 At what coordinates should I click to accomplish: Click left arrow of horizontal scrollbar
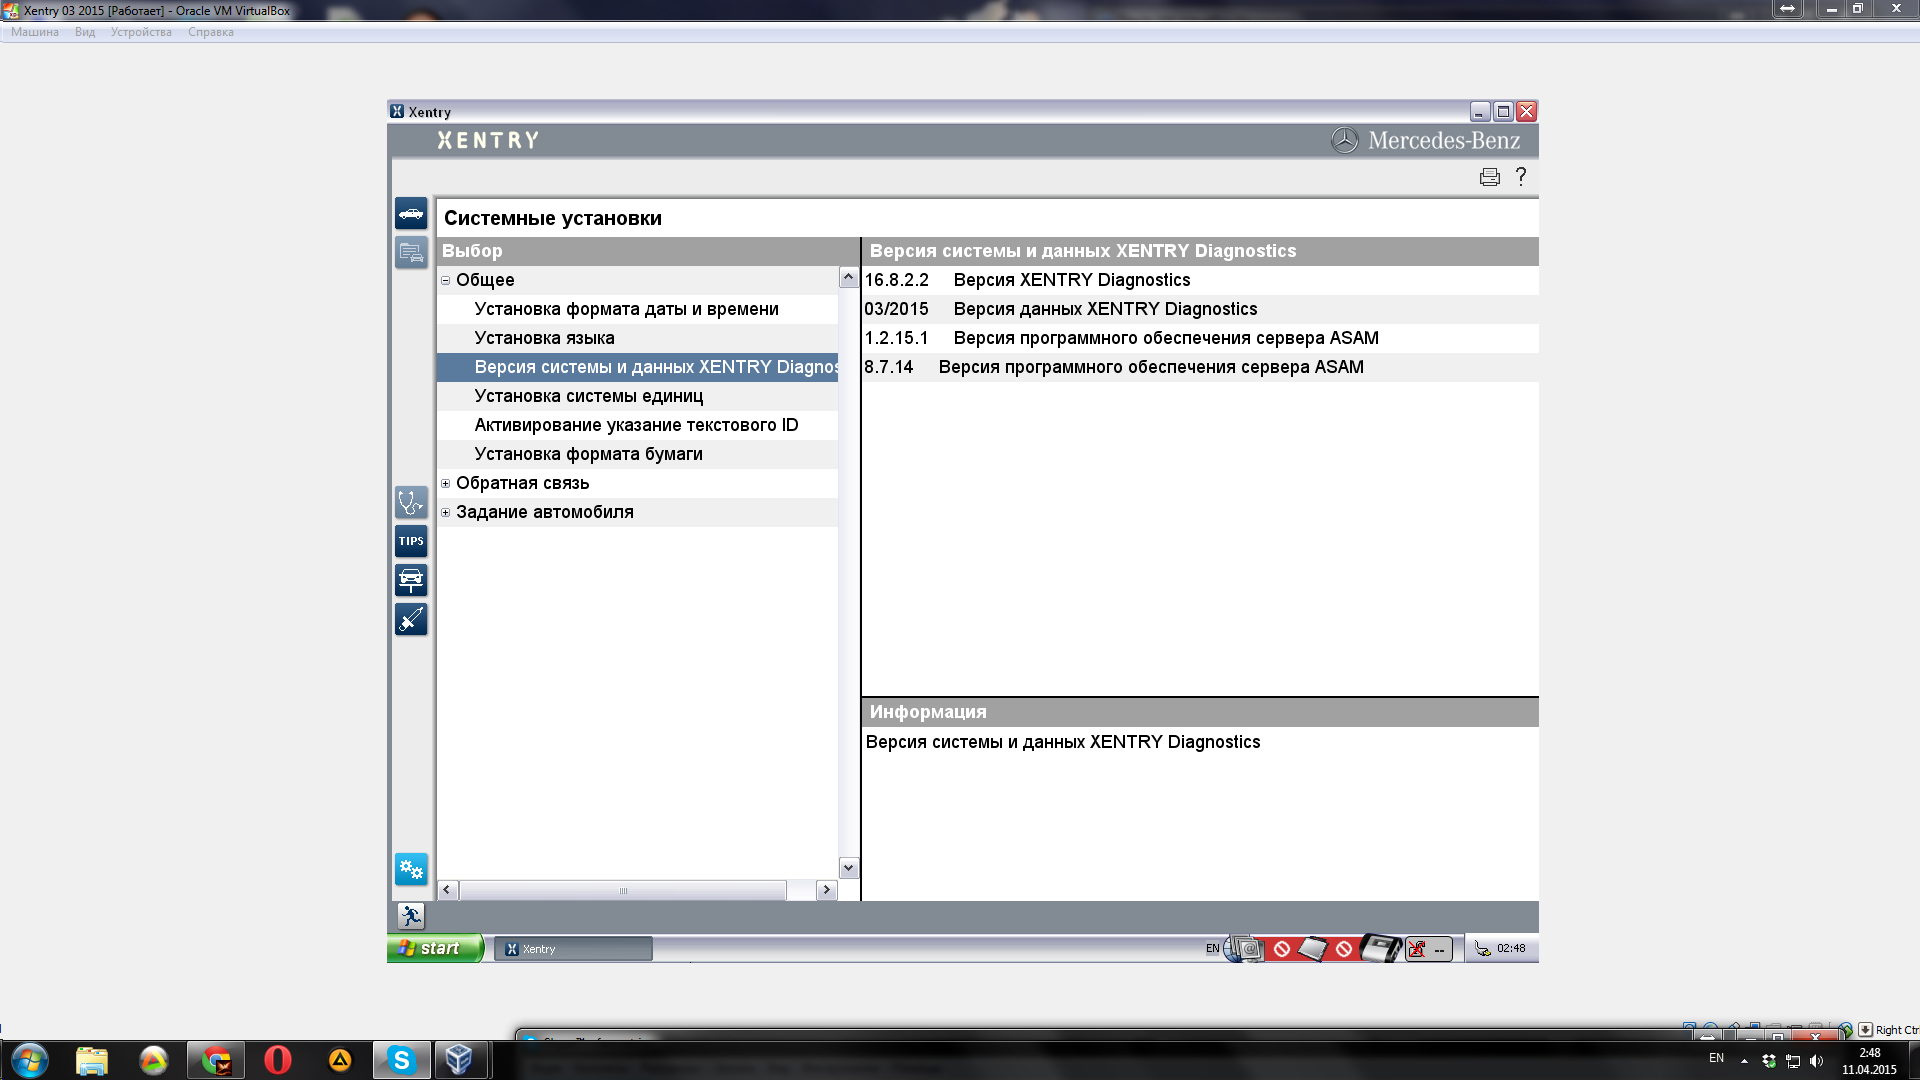[447, 890]
